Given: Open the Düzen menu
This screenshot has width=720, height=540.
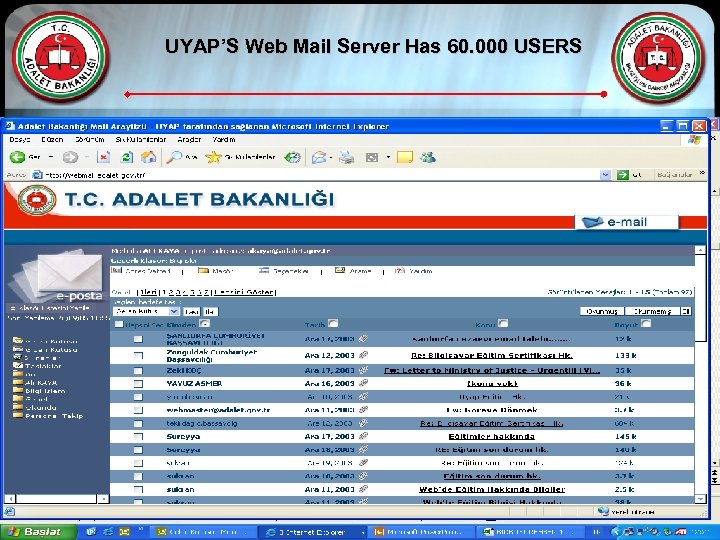Looking at the screenshot, I should click(x=52, y=140).
